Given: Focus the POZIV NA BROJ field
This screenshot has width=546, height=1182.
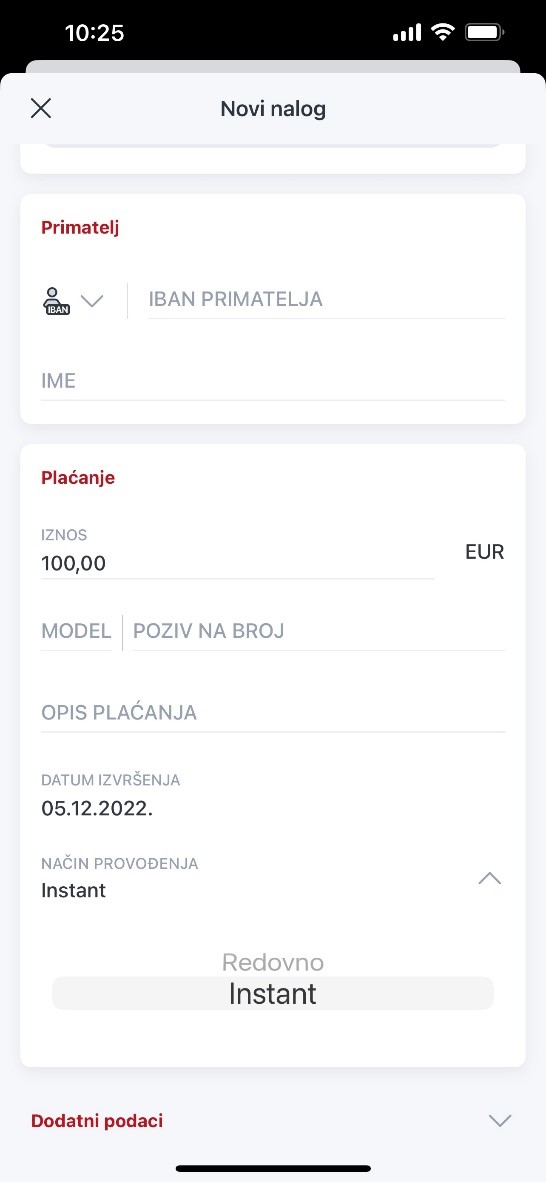Looking at the screenshot, I should tap(318, 630).
